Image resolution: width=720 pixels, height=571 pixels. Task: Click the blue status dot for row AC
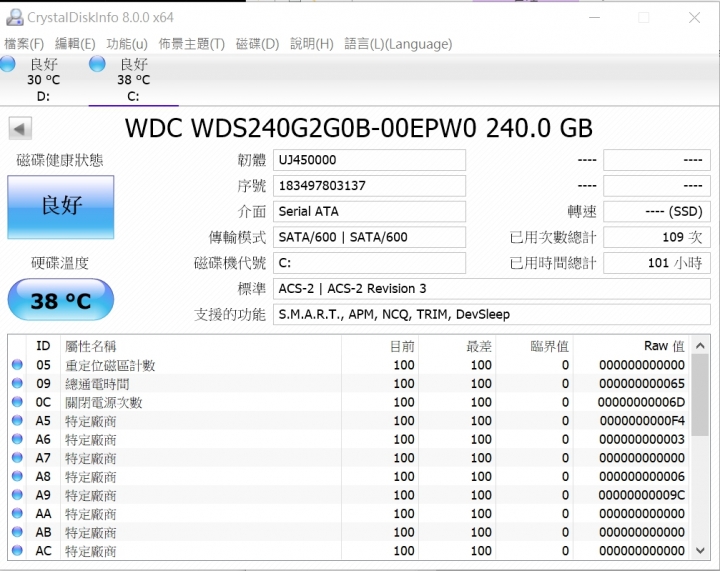click(17, 550)
